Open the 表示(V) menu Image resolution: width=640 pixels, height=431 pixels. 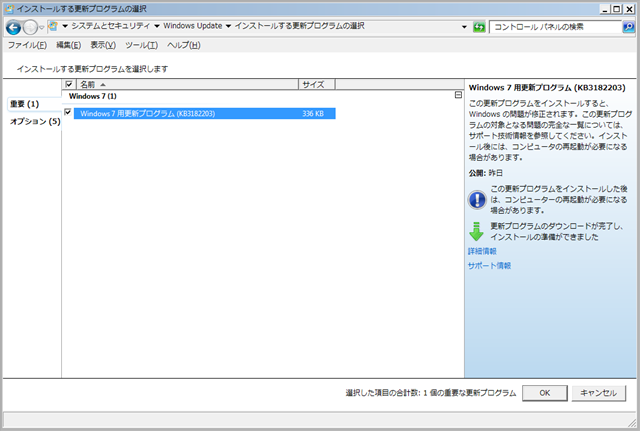103,45
